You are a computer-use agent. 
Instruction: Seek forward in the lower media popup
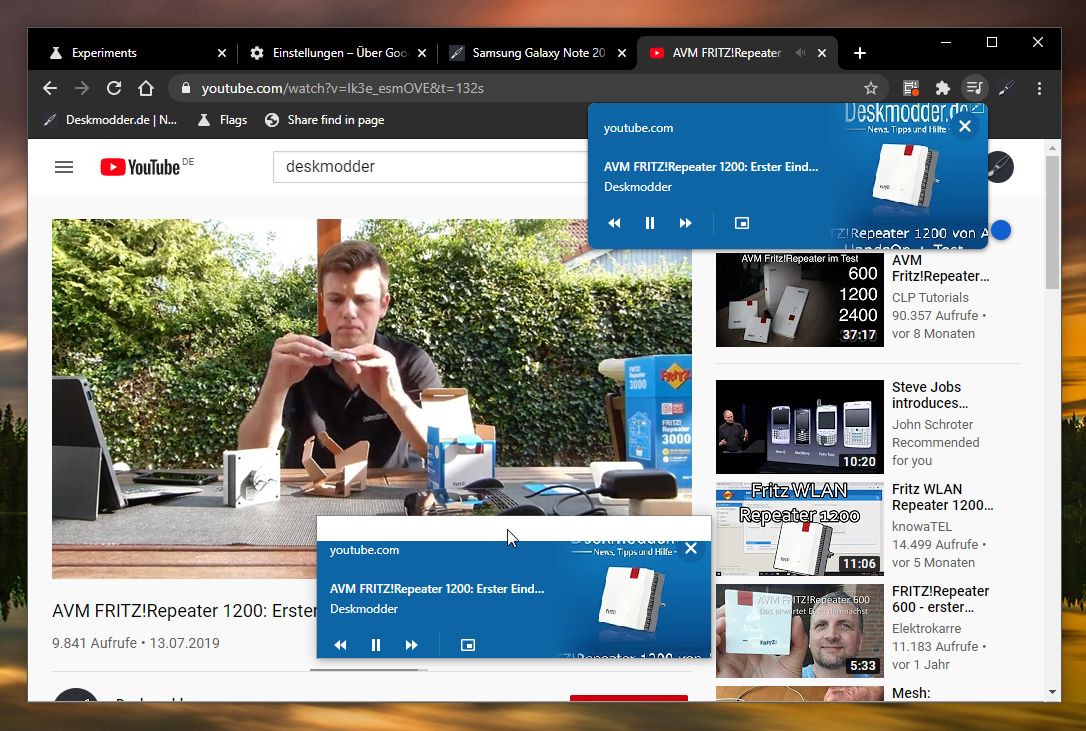point(411,645)
